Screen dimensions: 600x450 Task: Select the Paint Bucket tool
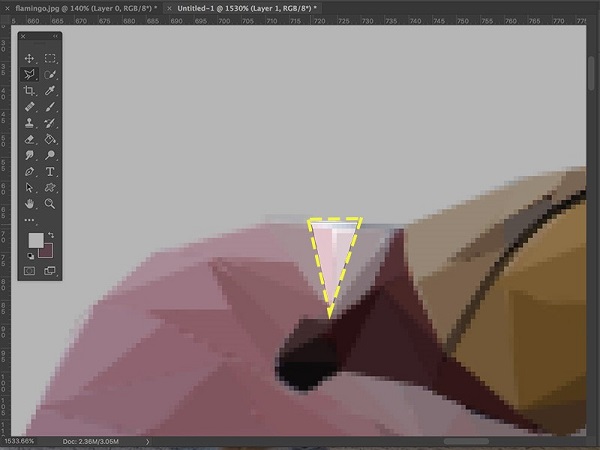tap(50, 139)
